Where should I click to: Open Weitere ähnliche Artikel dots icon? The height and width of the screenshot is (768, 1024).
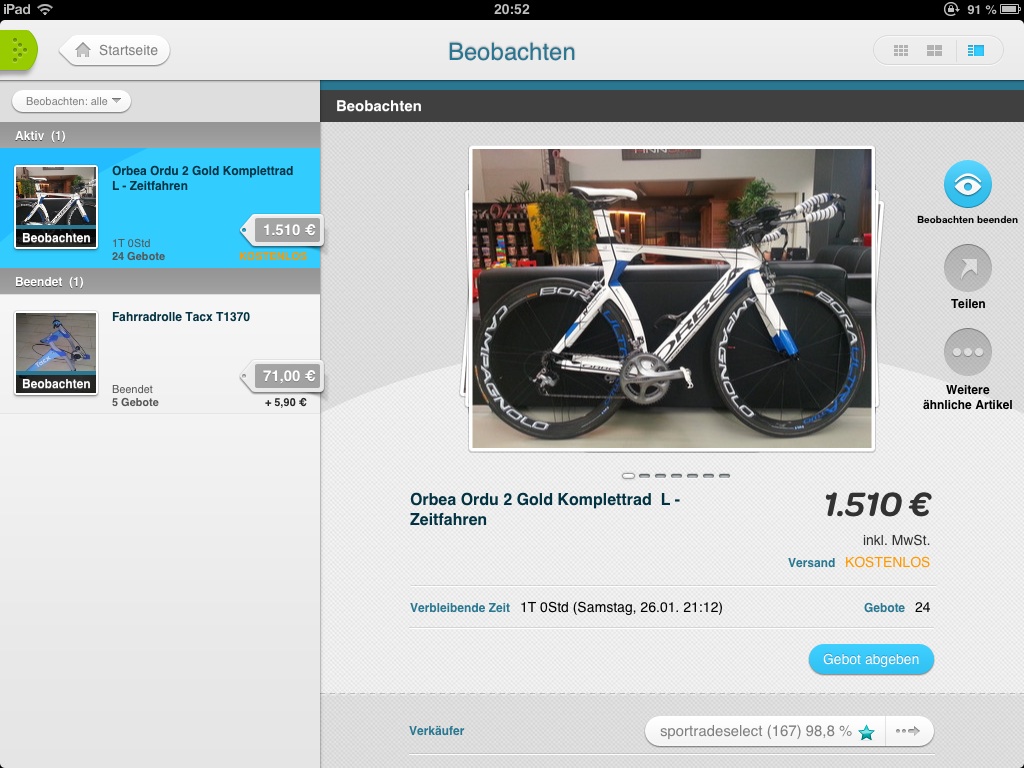tap(967, 352)
